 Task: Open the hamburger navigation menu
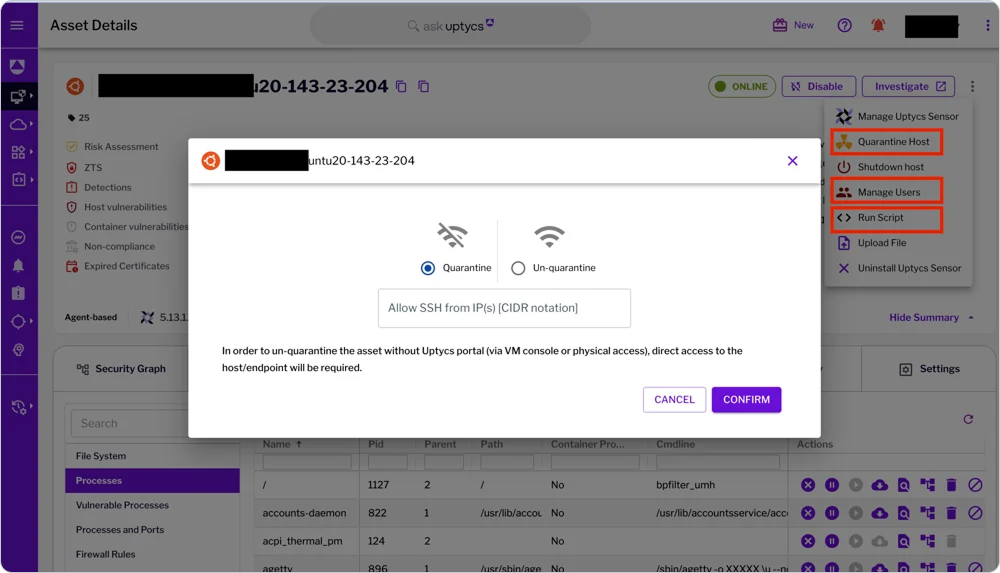coord(17,26)
